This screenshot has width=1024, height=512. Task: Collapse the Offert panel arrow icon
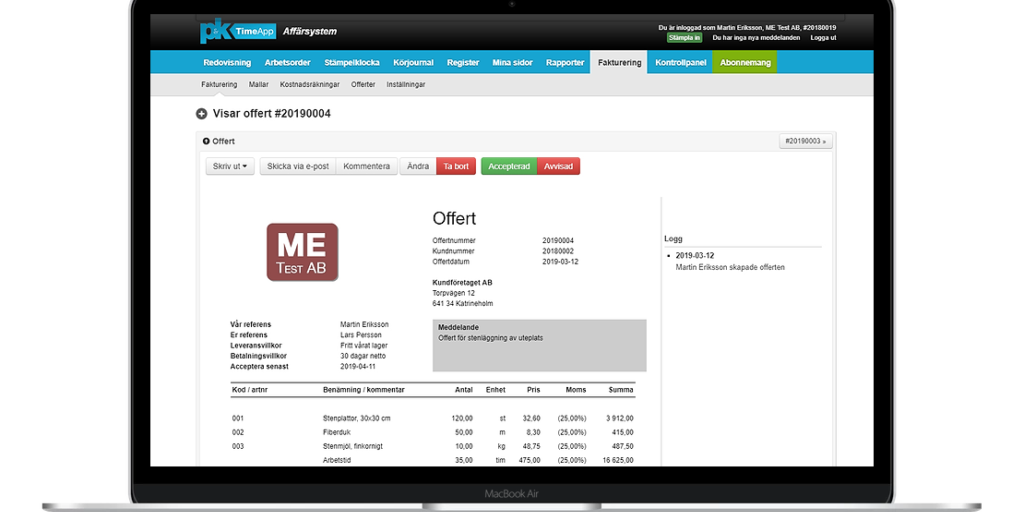click(206, 141)
